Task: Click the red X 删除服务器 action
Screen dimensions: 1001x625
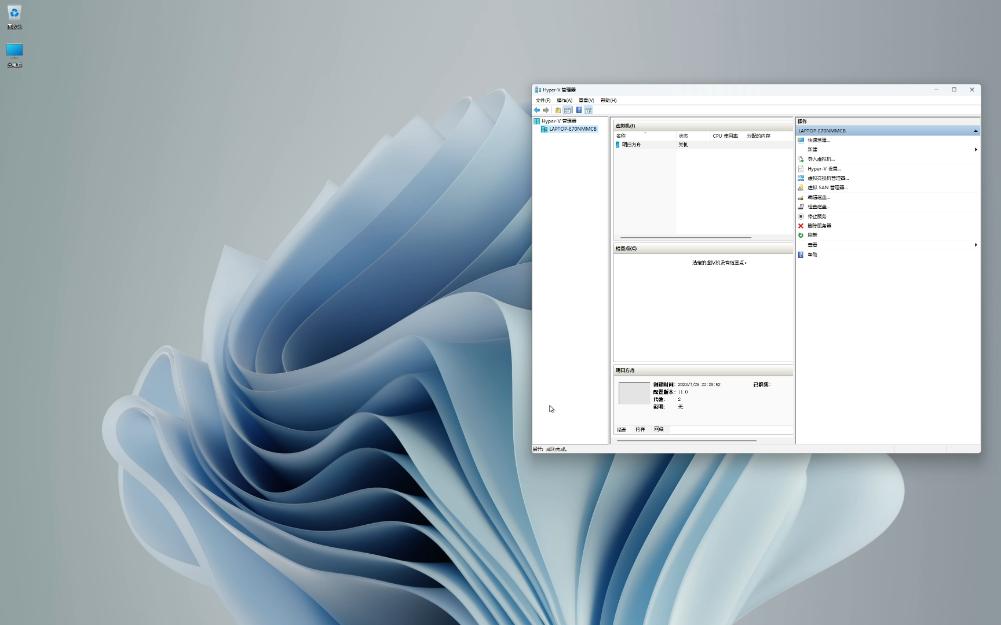Action: [x=822, y=225]
